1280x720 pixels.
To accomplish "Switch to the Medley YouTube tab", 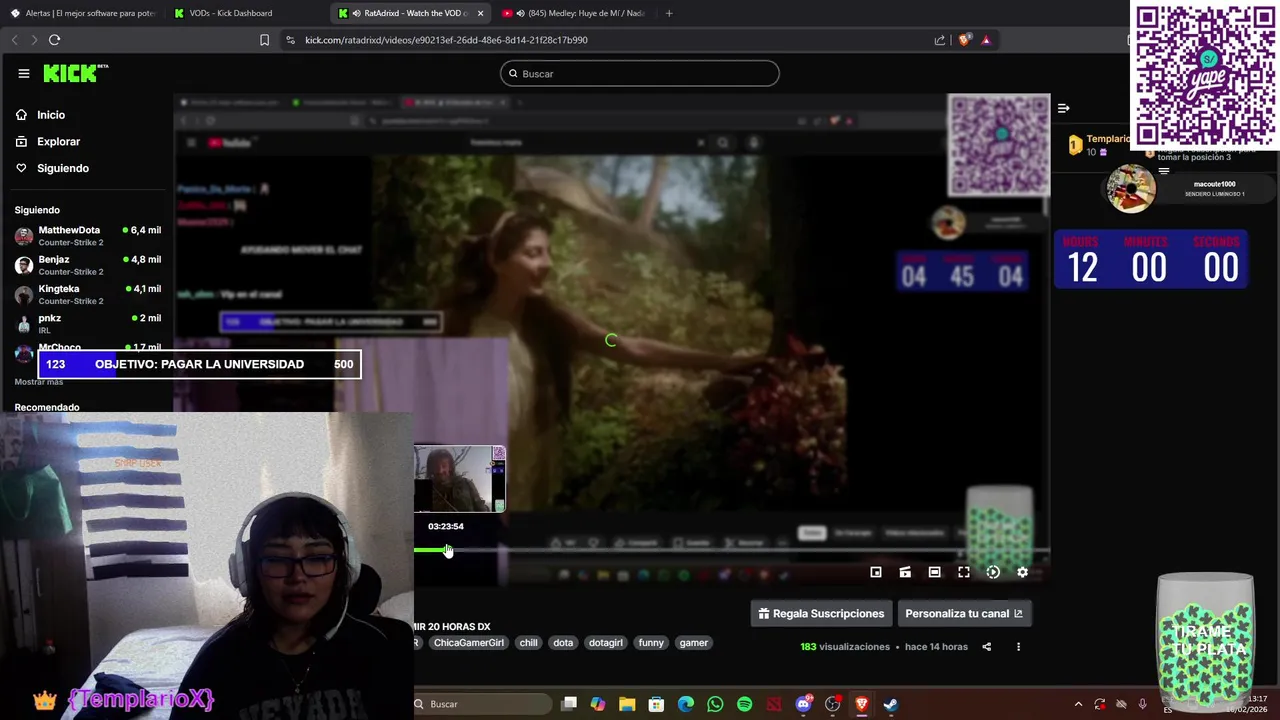I will click(575, 13).
